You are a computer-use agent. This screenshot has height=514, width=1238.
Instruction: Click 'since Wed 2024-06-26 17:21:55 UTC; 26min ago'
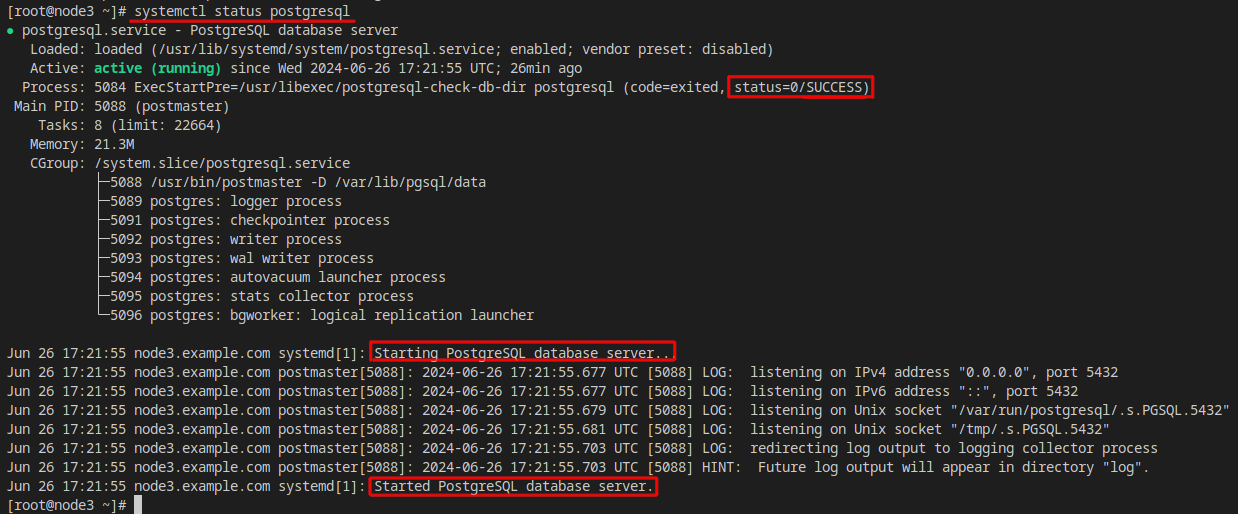click(406, 68)
